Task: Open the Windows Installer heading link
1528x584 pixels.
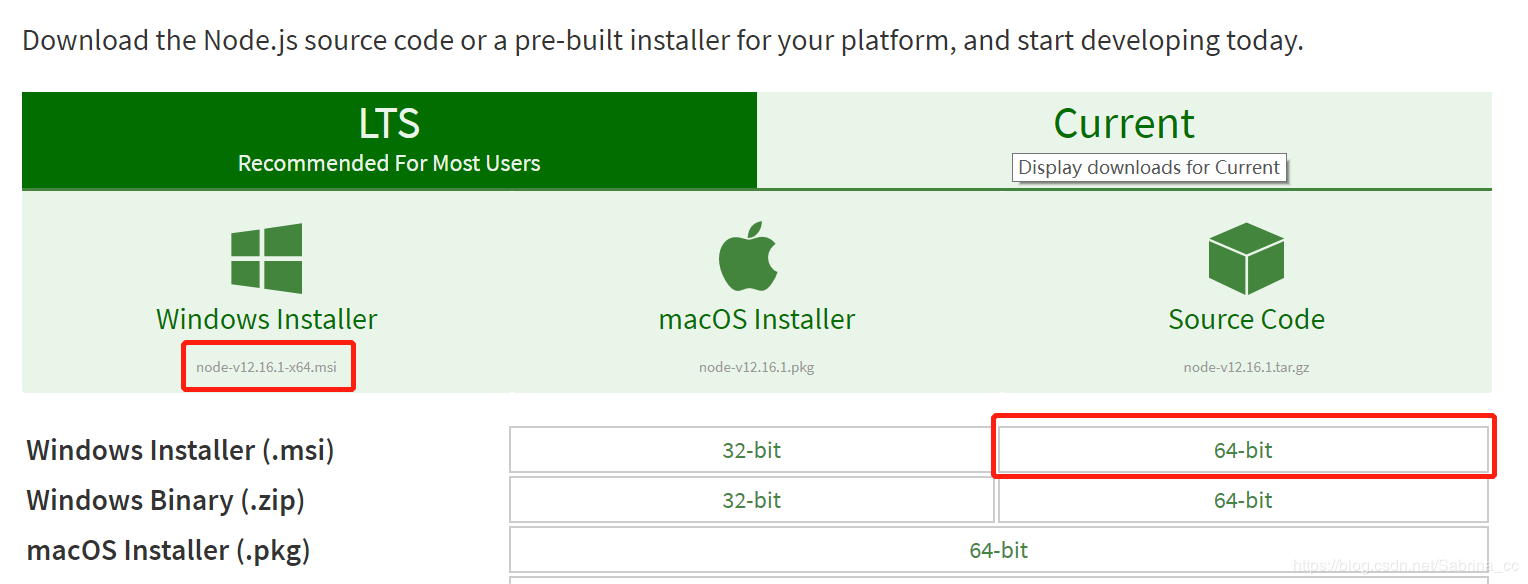Action: [266, 319]
